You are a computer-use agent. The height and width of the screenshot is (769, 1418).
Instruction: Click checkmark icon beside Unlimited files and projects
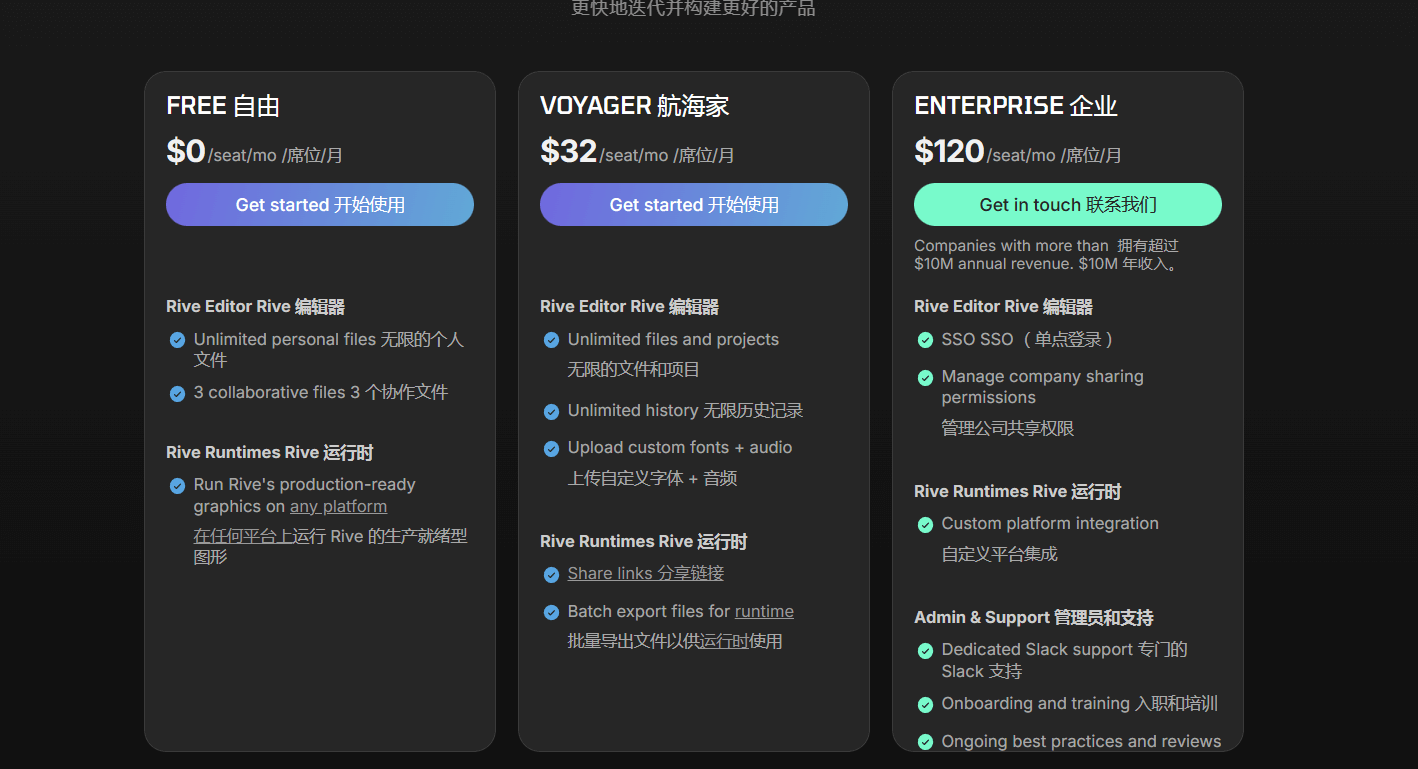point(551,340)
